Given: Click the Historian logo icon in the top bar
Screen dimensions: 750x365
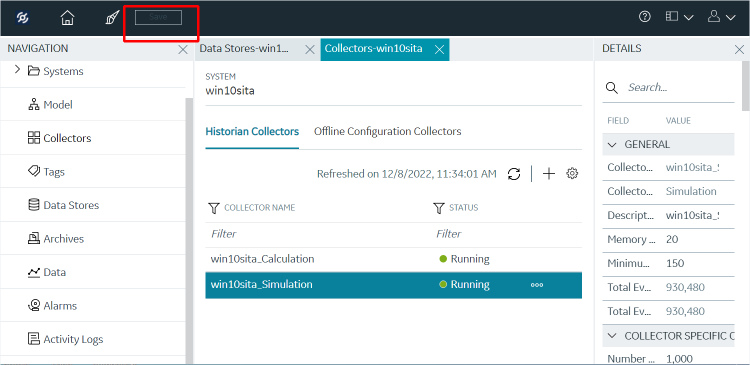Looking at the screenshot, I should pos(22,18).
